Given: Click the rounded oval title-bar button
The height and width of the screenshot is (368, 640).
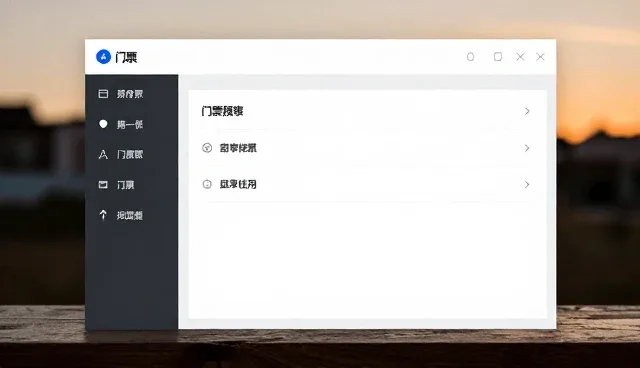Looking at the screenshot, I should [471, 57].
